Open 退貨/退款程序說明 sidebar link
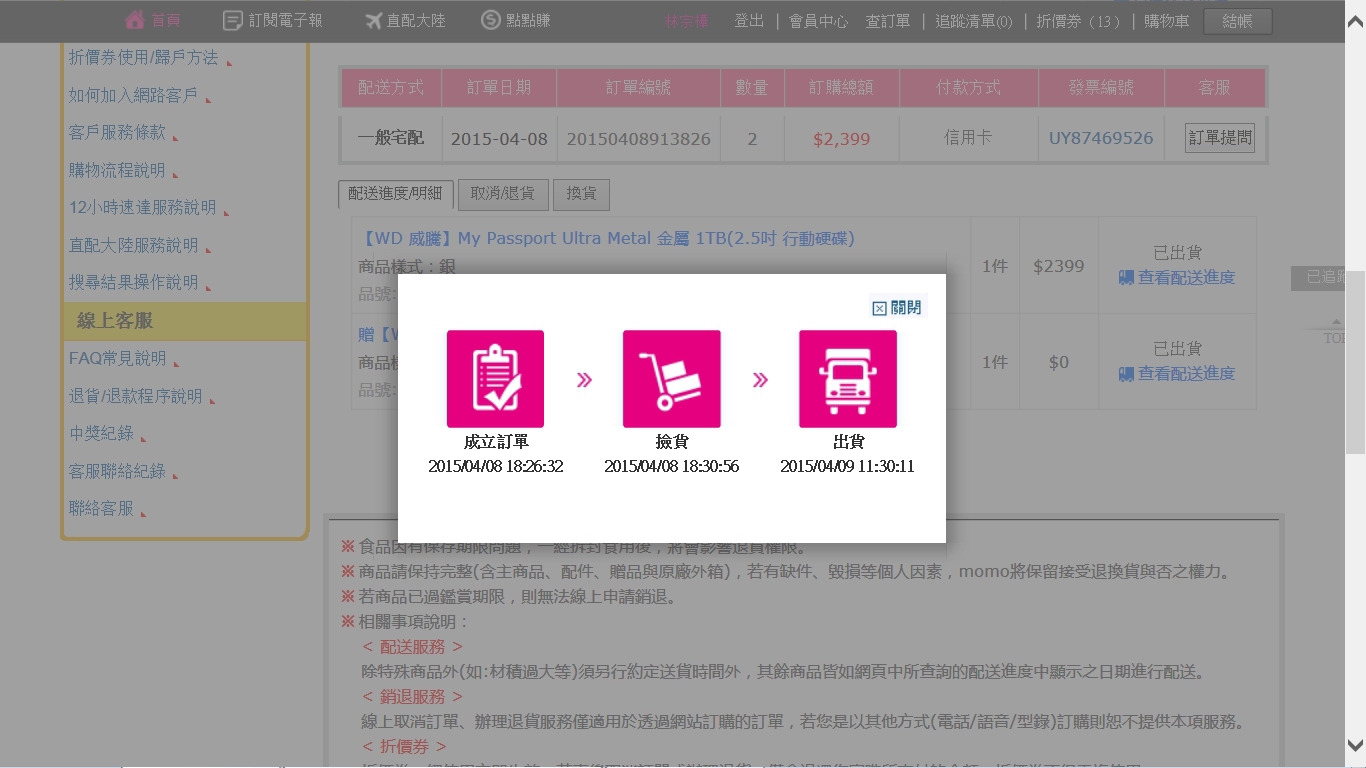 click(135, 397)
